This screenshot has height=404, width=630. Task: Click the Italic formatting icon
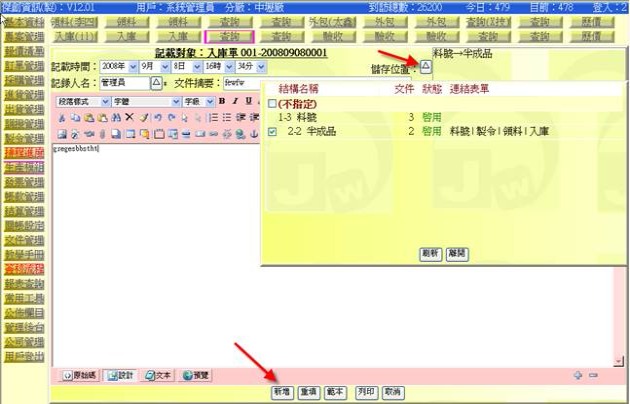coord(234,101)
